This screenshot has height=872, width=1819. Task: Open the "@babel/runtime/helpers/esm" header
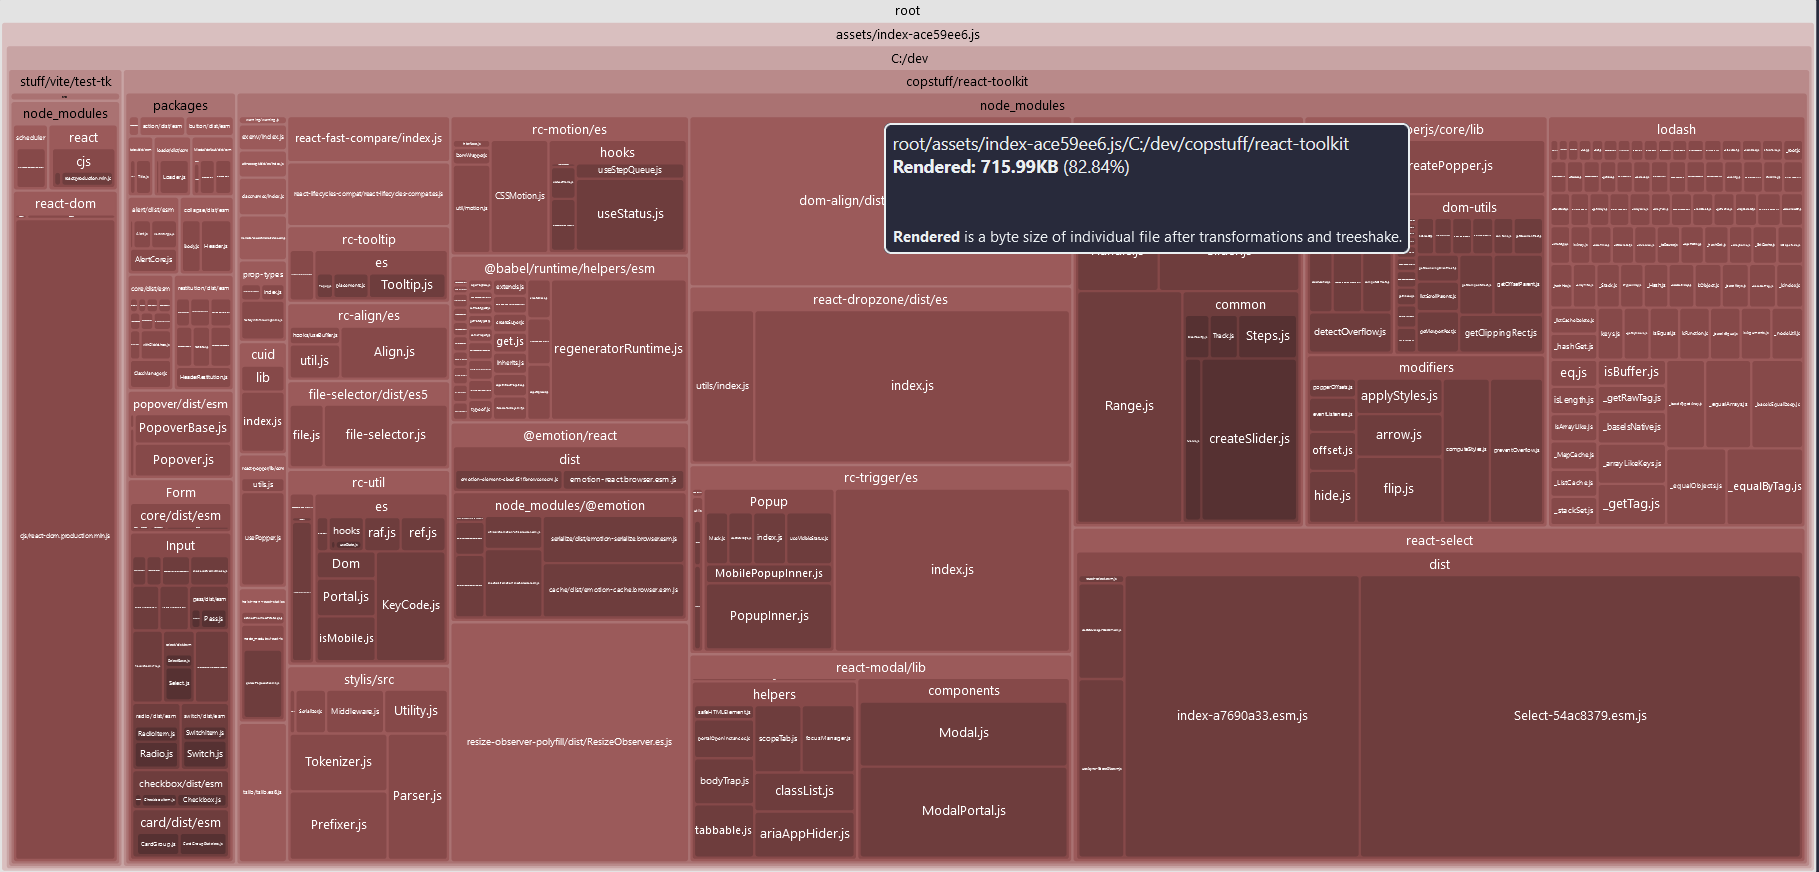(569, 269)
